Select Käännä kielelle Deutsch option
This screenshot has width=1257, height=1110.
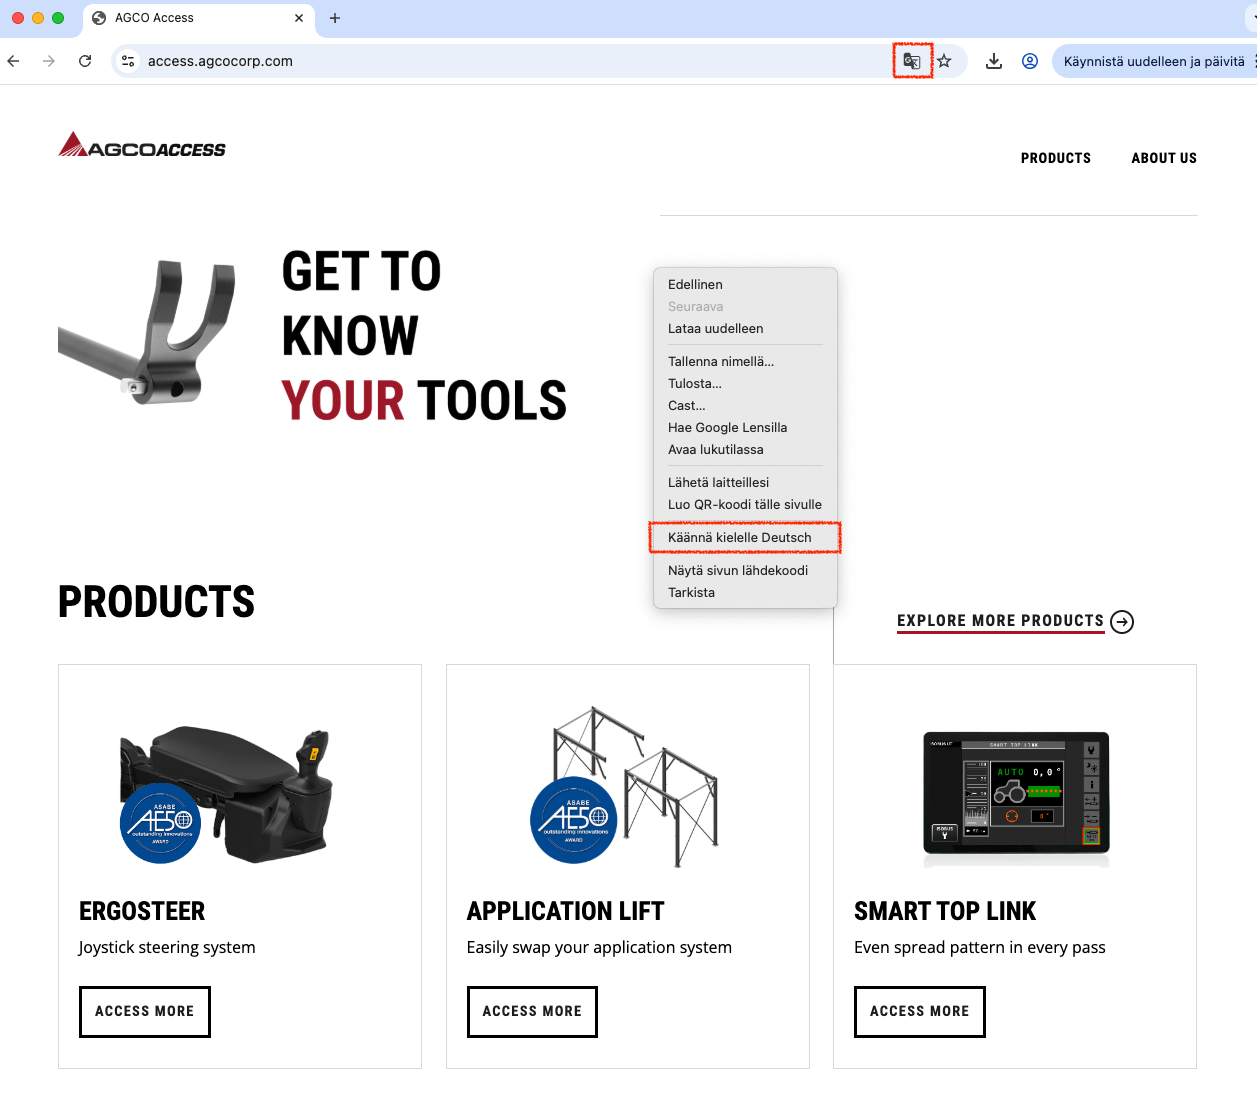(745, 538)
